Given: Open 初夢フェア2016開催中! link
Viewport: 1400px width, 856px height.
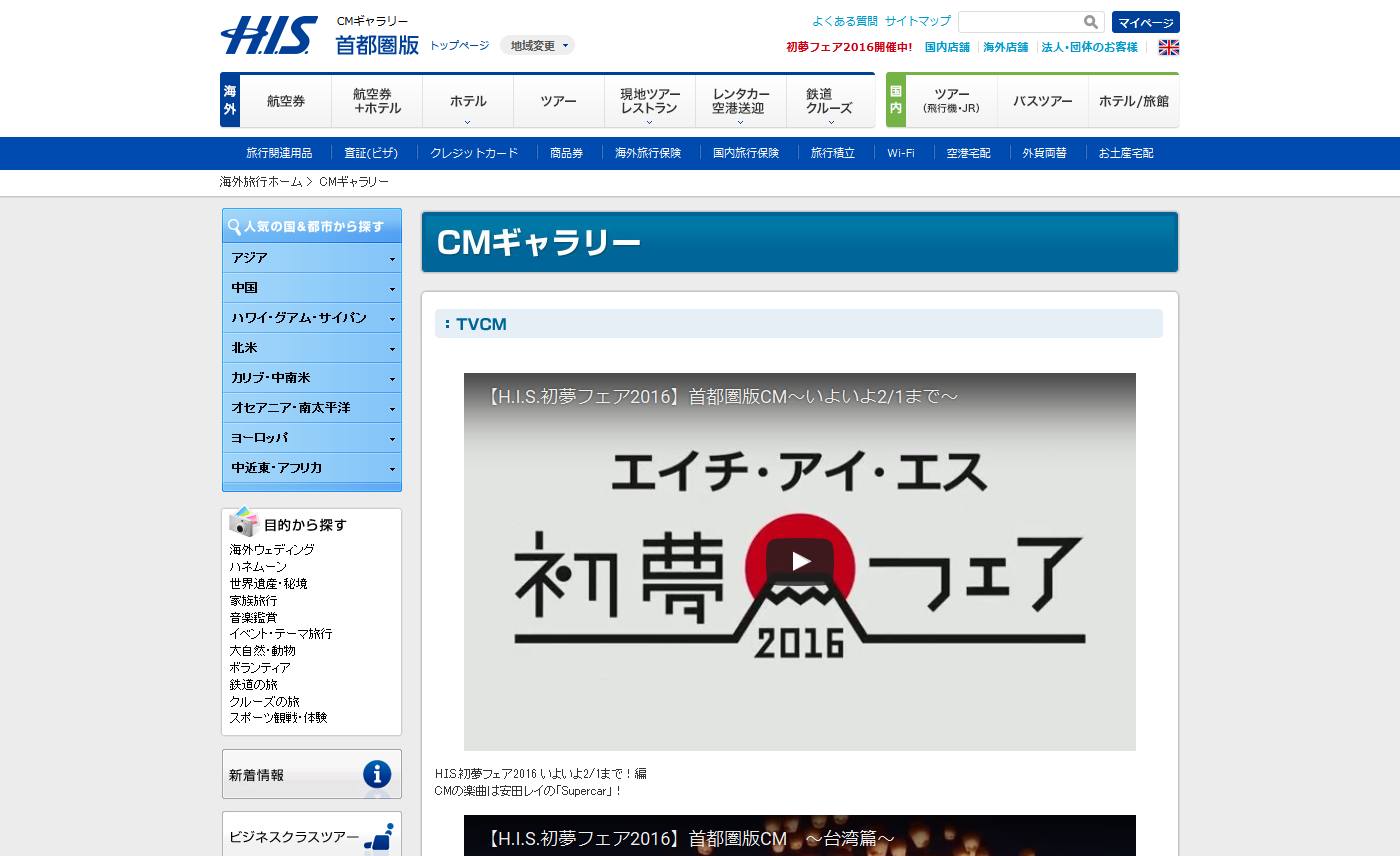Looking at the screenshot, I should [849, 47].
